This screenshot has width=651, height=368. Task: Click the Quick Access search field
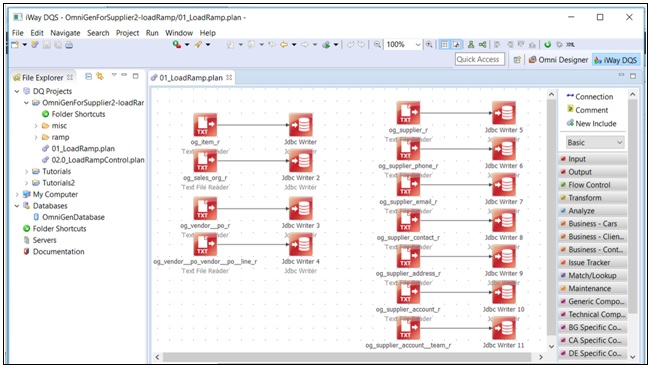coord(480,59)
